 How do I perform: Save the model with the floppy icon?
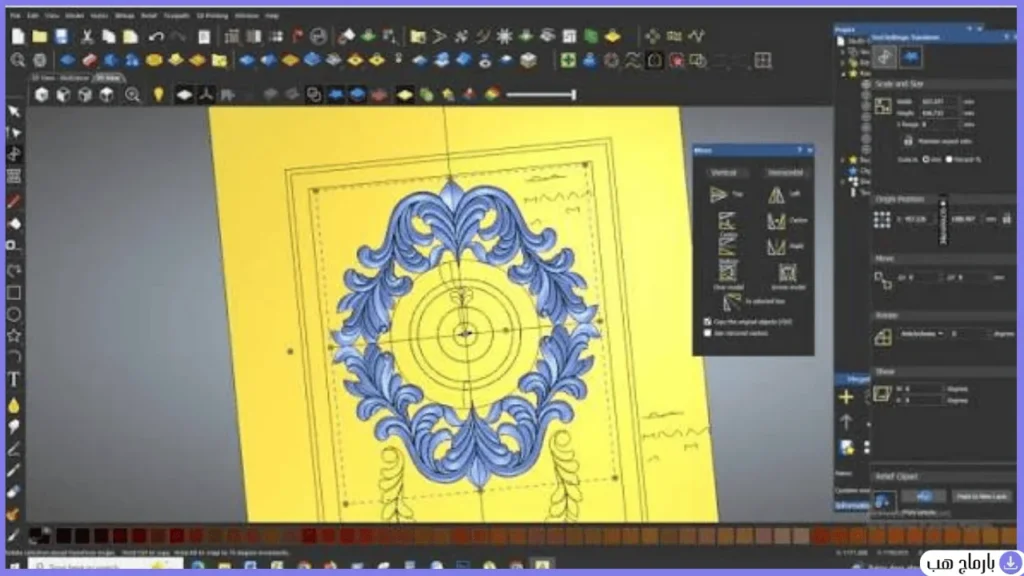pyautogui.click(x=61, y=37)
